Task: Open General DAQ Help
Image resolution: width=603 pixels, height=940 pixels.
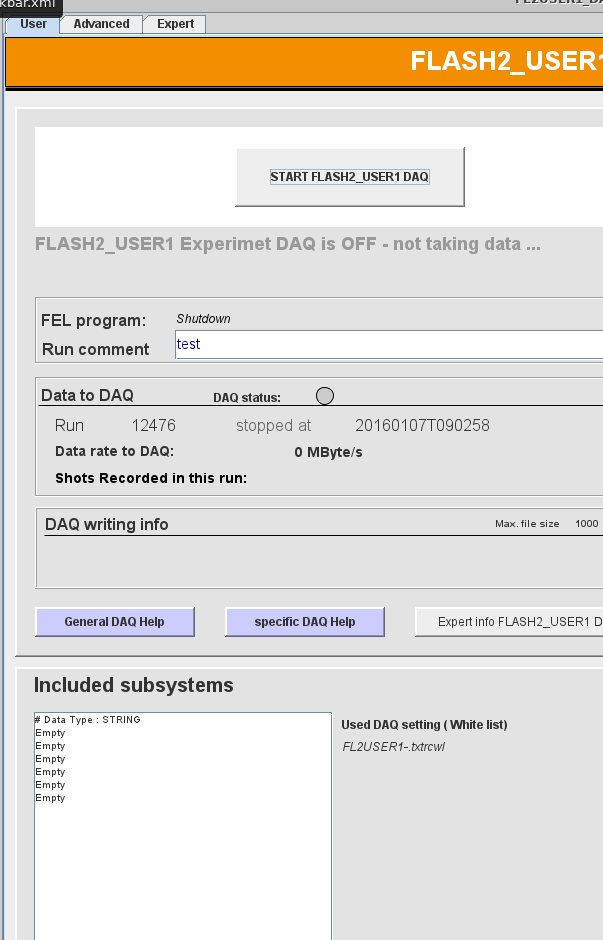Action: click(114, 622)
